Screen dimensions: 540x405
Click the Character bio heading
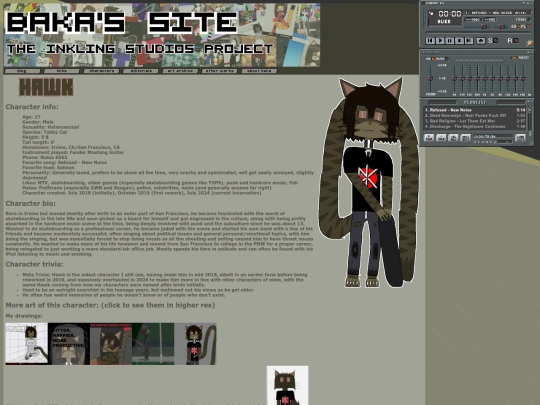point(31,204)
